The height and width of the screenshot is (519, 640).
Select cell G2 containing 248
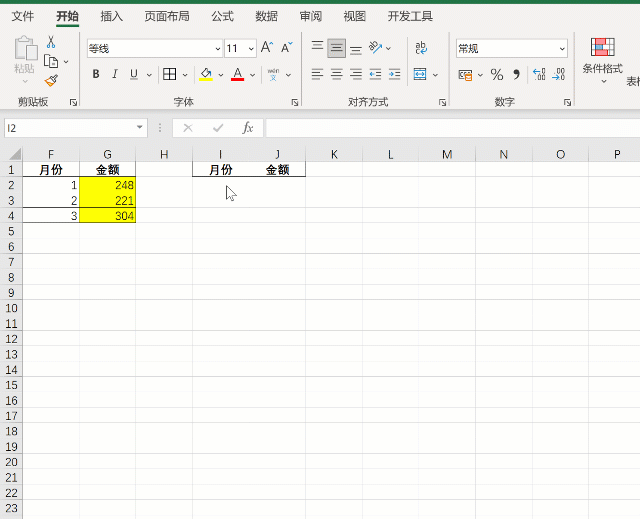107,185
